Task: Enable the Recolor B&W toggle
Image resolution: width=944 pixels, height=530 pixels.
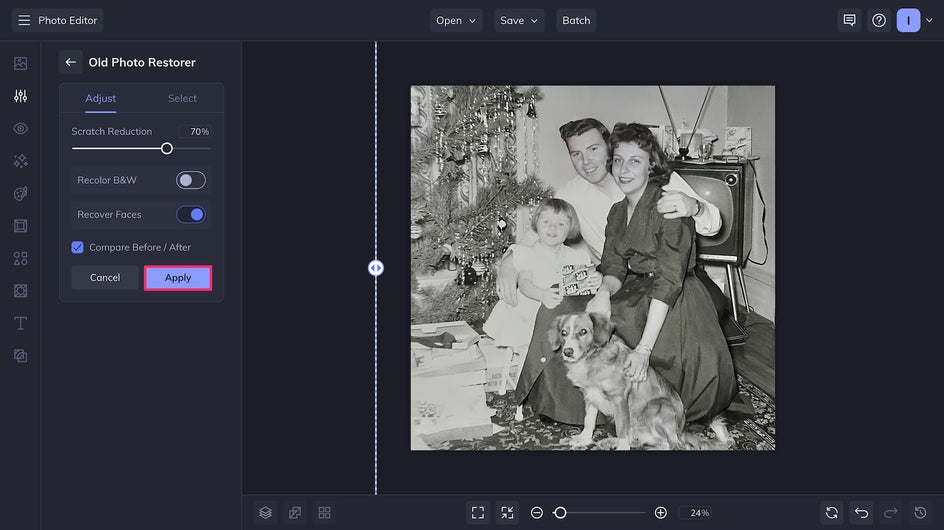Action: tap(191, 180)
